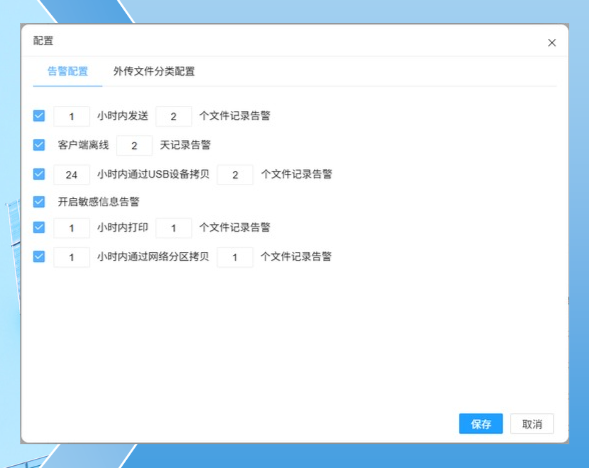This screenshot has width=589, height=468.
Task: Edit the 24 hours field for USB
Action: click(71, 175)
